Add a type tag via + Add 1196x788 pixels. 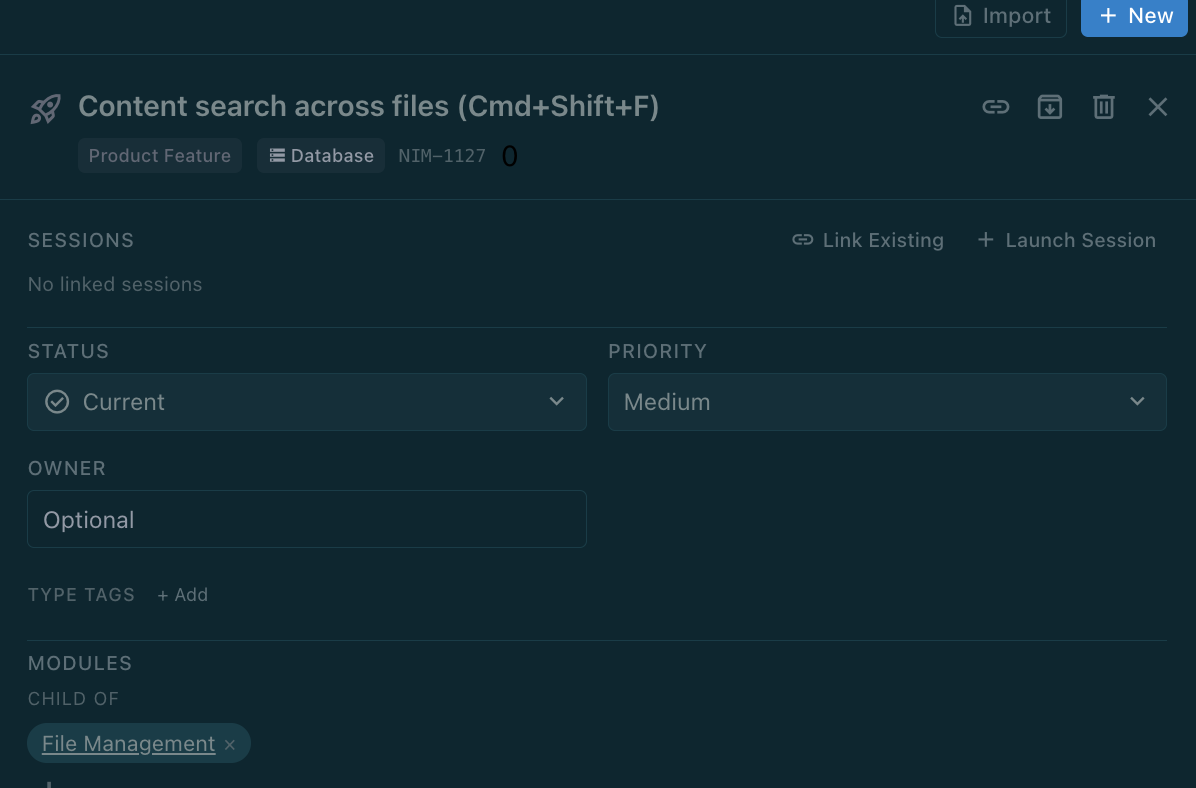pos(182,595)
